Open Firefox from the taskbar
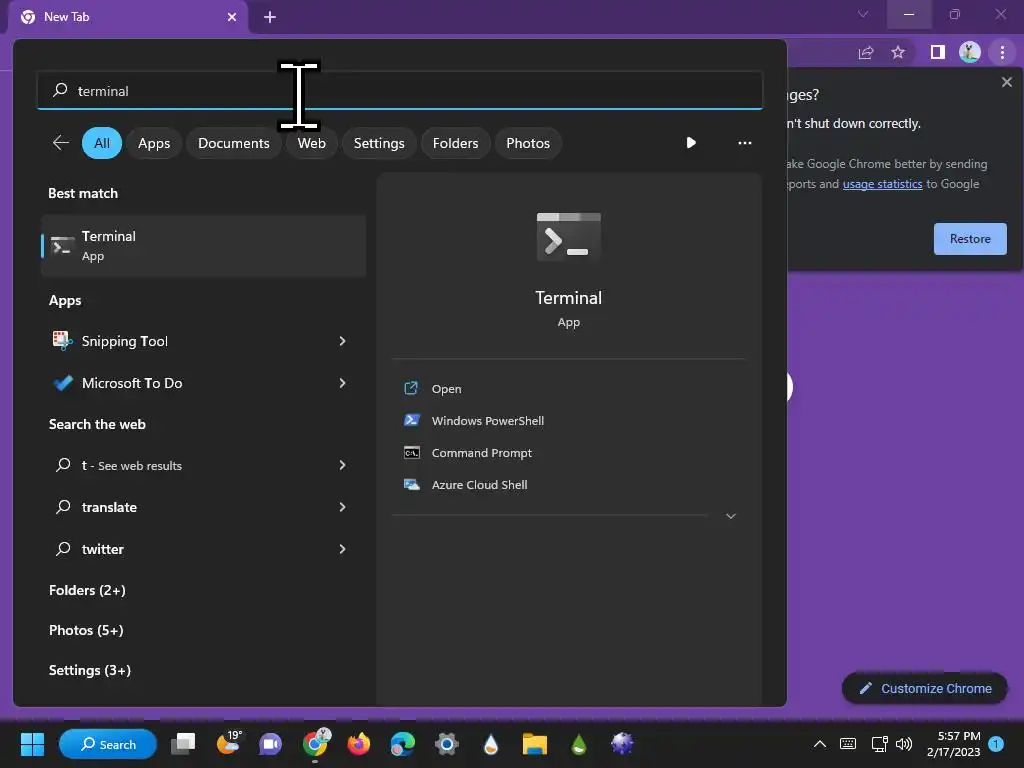This screenshot has height=768, width=1024. [x=359, y=744]
